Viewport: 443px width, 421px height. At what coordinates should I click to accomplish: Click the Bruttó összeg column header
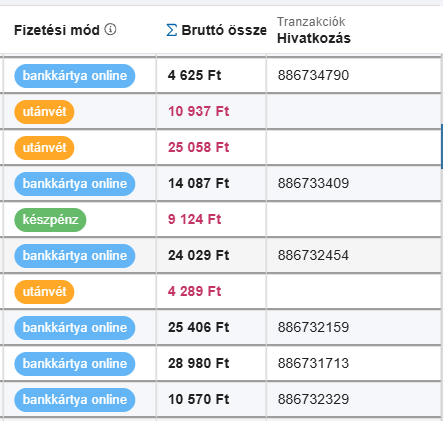pyautogui.click(x=224, y=30)
